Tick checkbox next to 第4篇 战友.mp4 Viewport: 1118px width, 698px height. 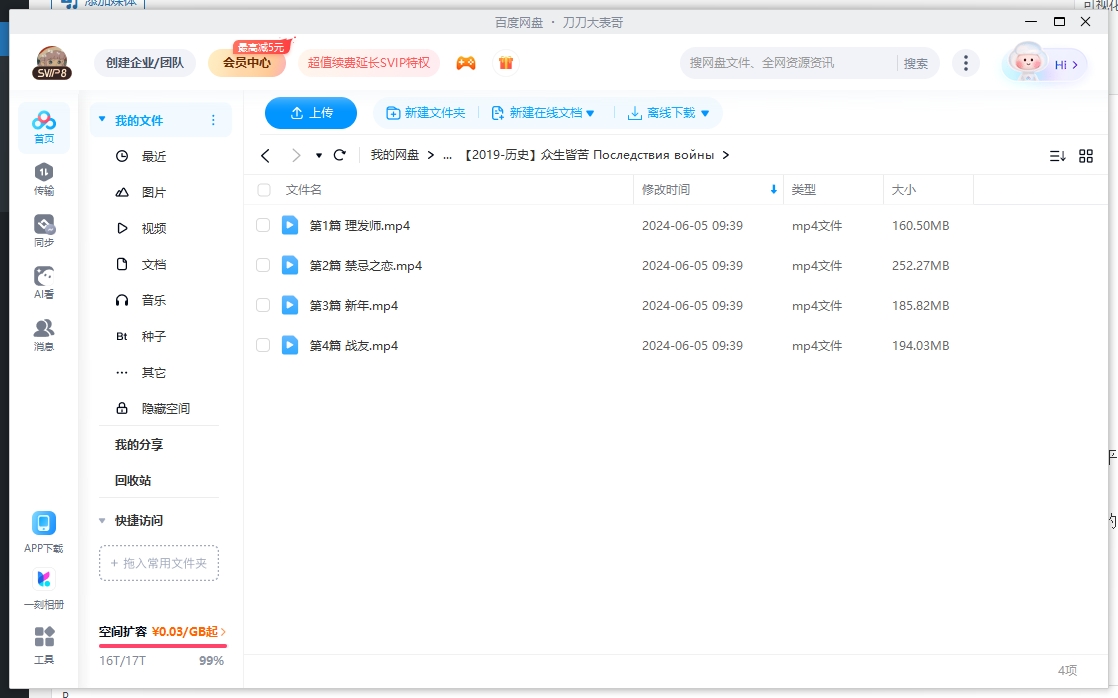263,345
